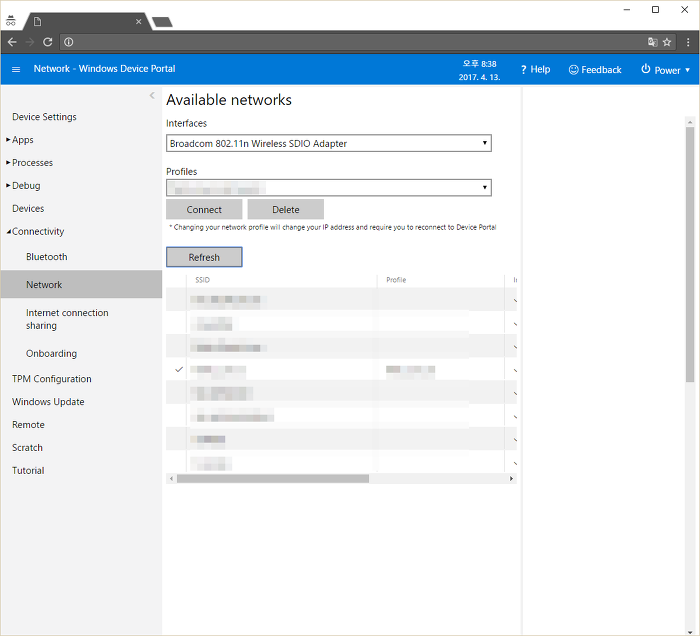Sort networks by Profile column
The image size is (700, 636).
point(396,280)
